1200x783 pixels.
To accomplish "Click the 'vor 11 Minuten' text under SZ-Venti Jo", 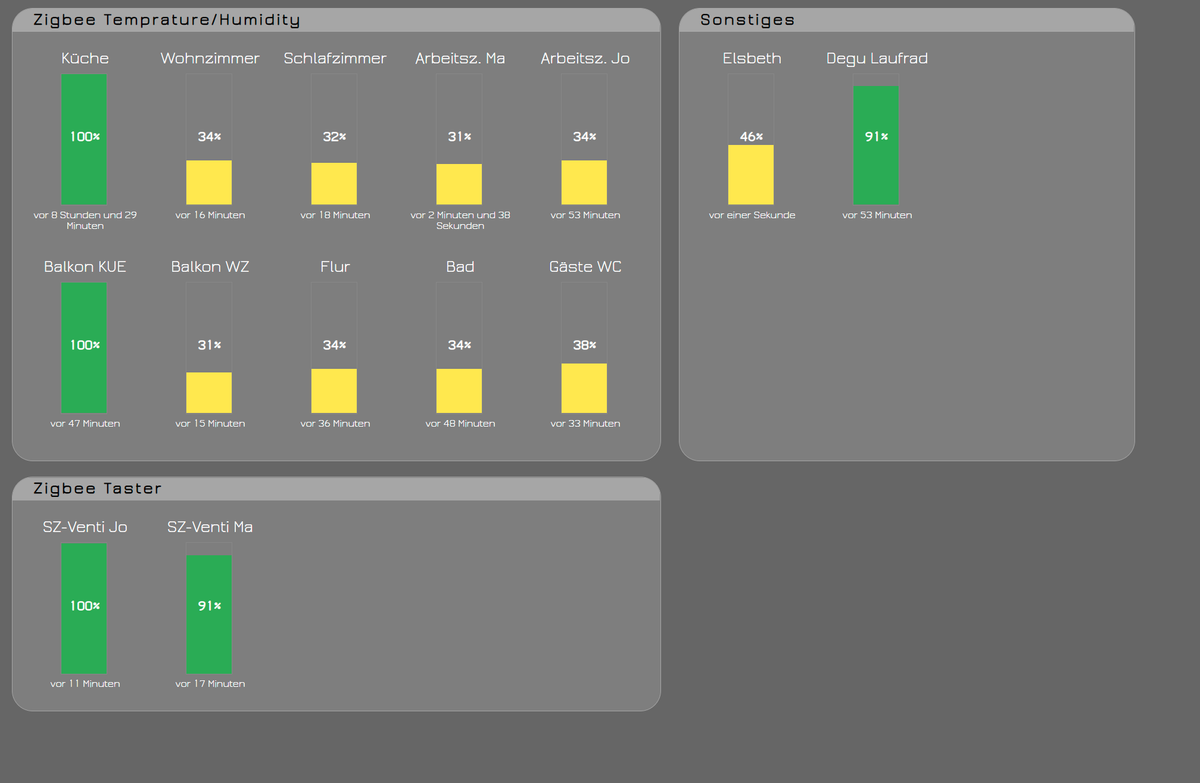I will (84, 683).
